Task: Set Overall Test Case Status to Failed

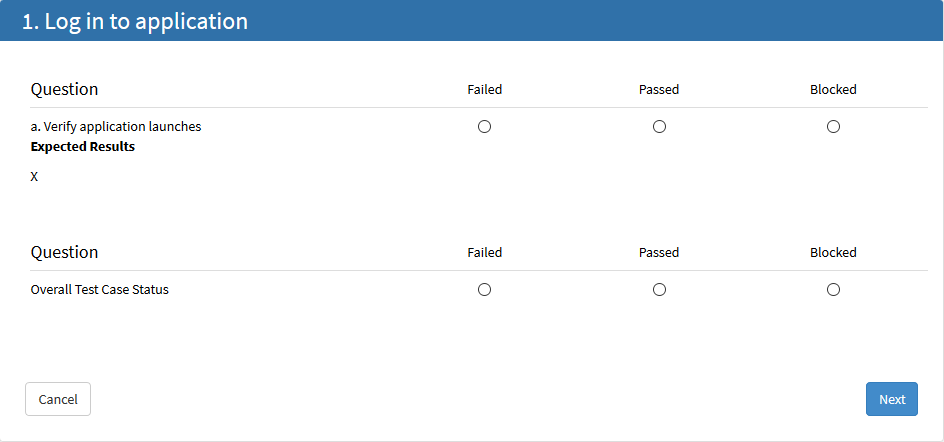Action: coord(485,290)
